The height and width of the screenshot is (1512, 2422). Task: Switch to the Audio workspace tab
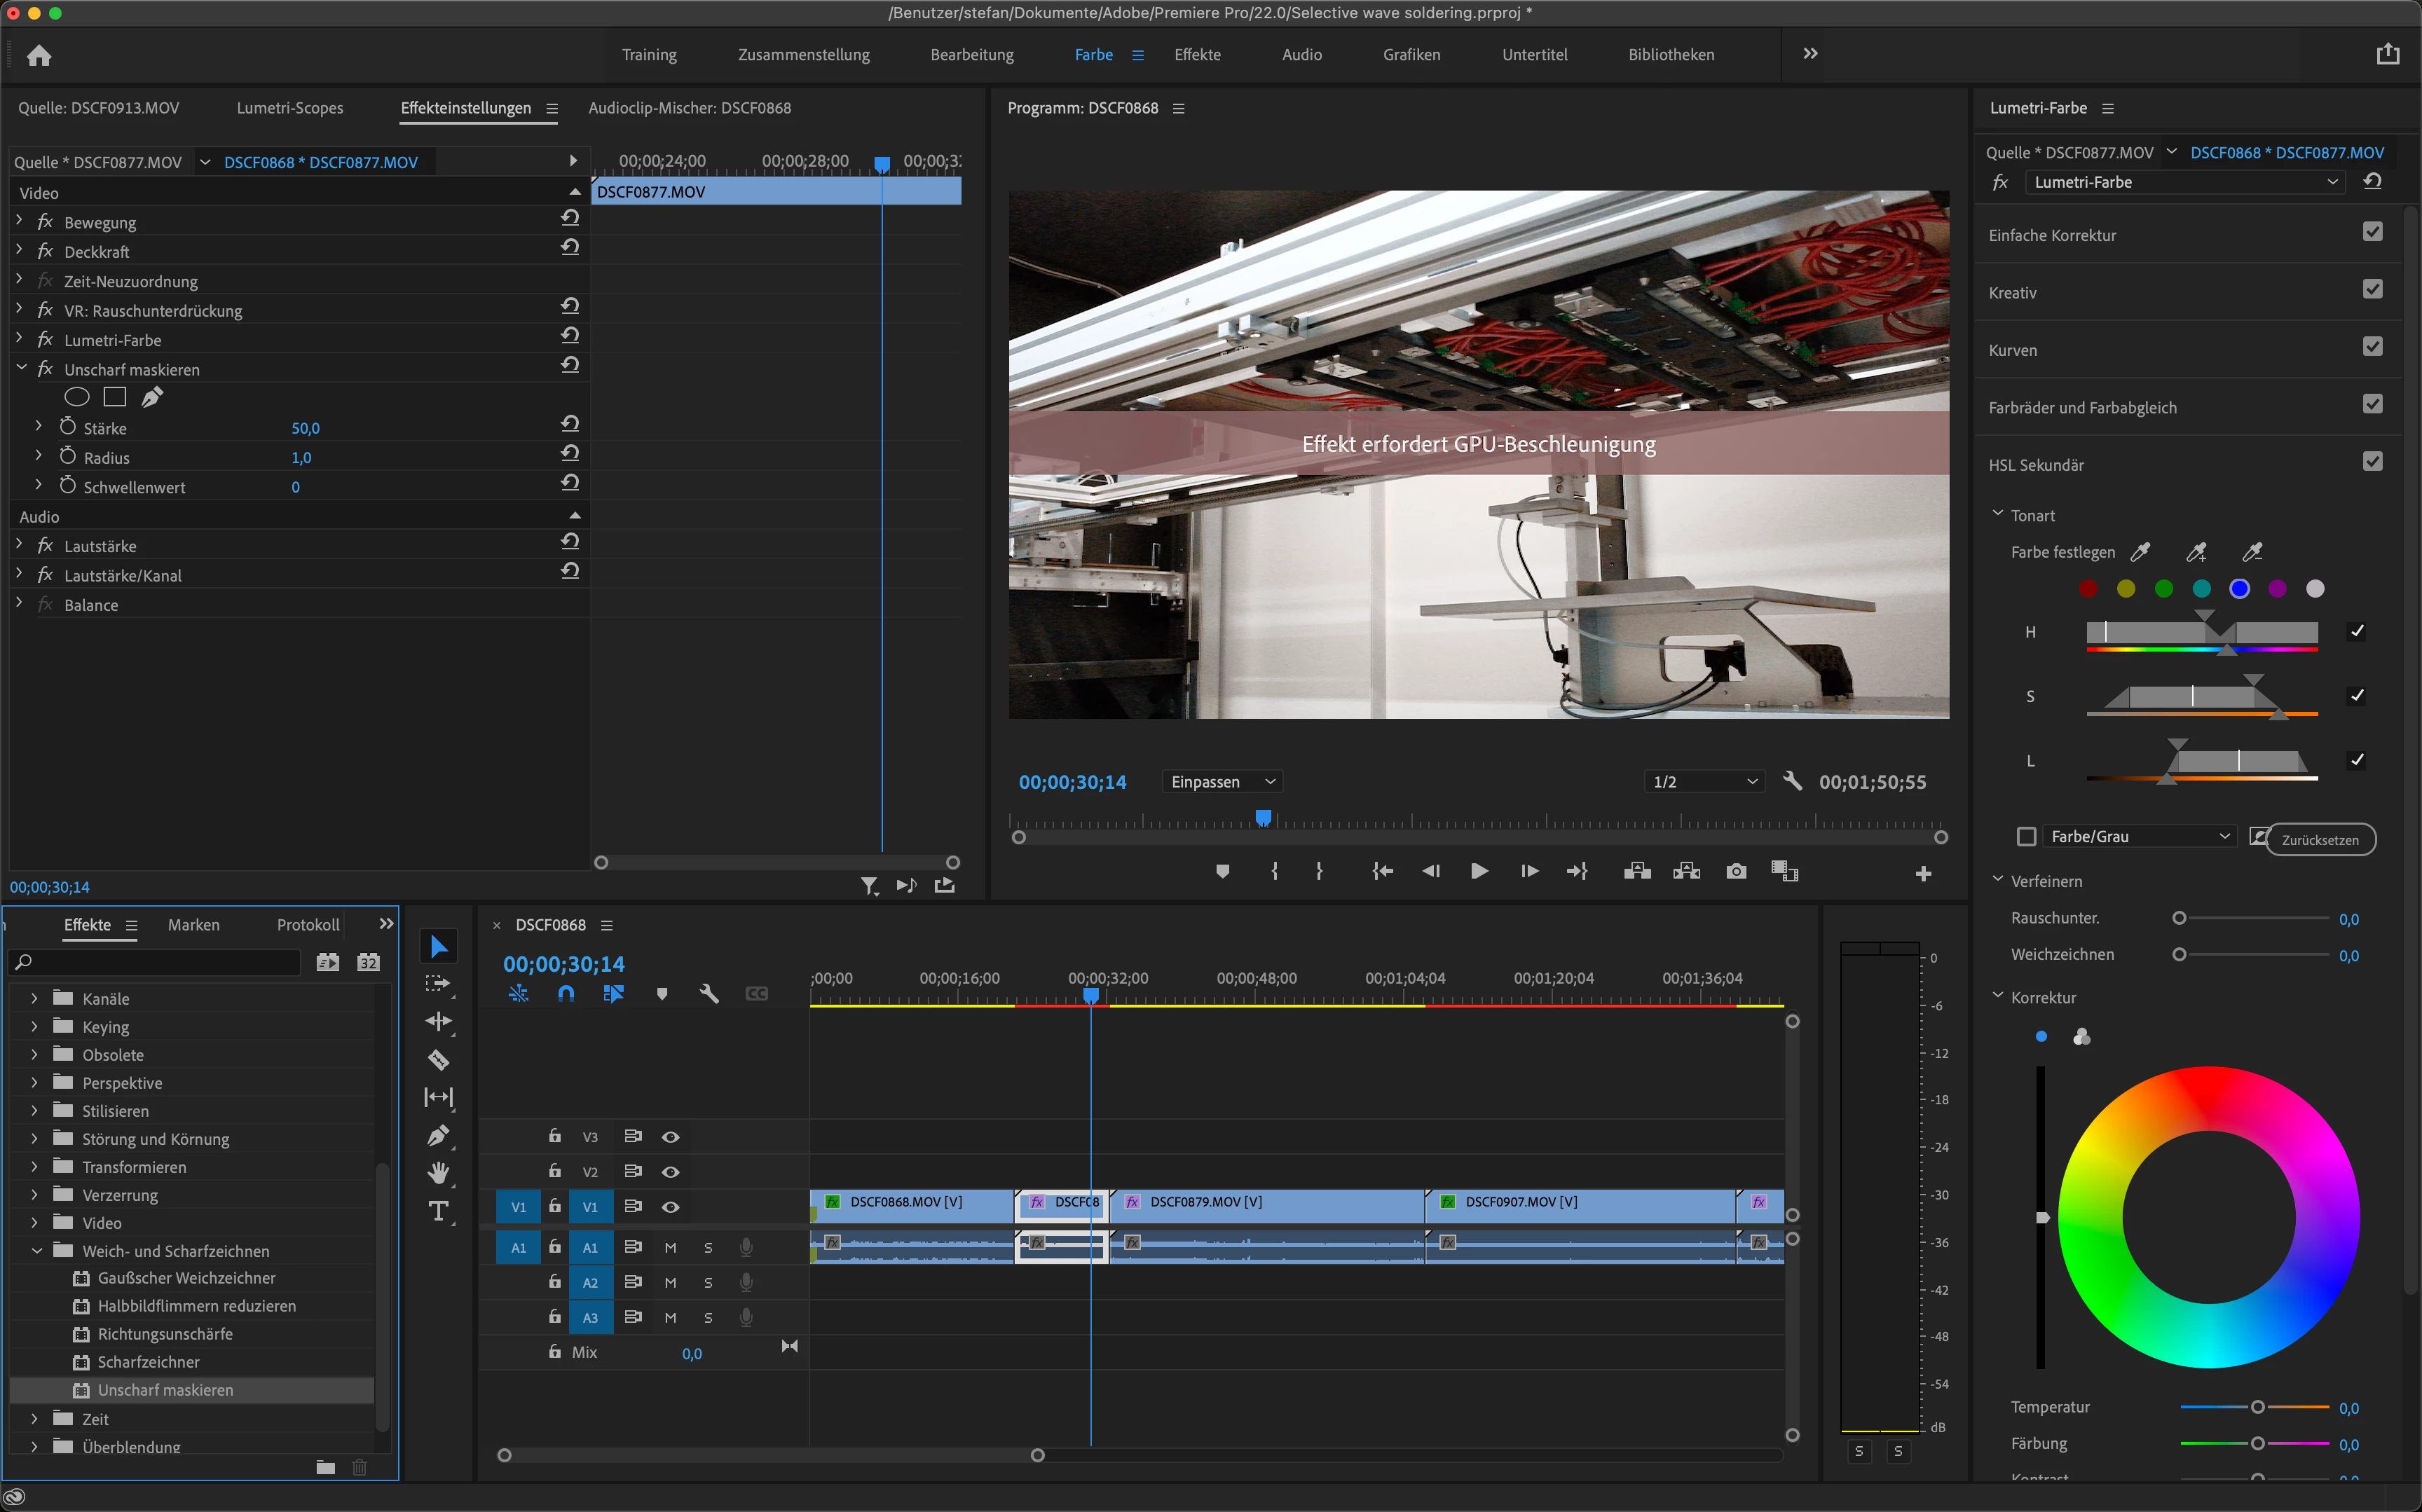(x=1301, y=55)
